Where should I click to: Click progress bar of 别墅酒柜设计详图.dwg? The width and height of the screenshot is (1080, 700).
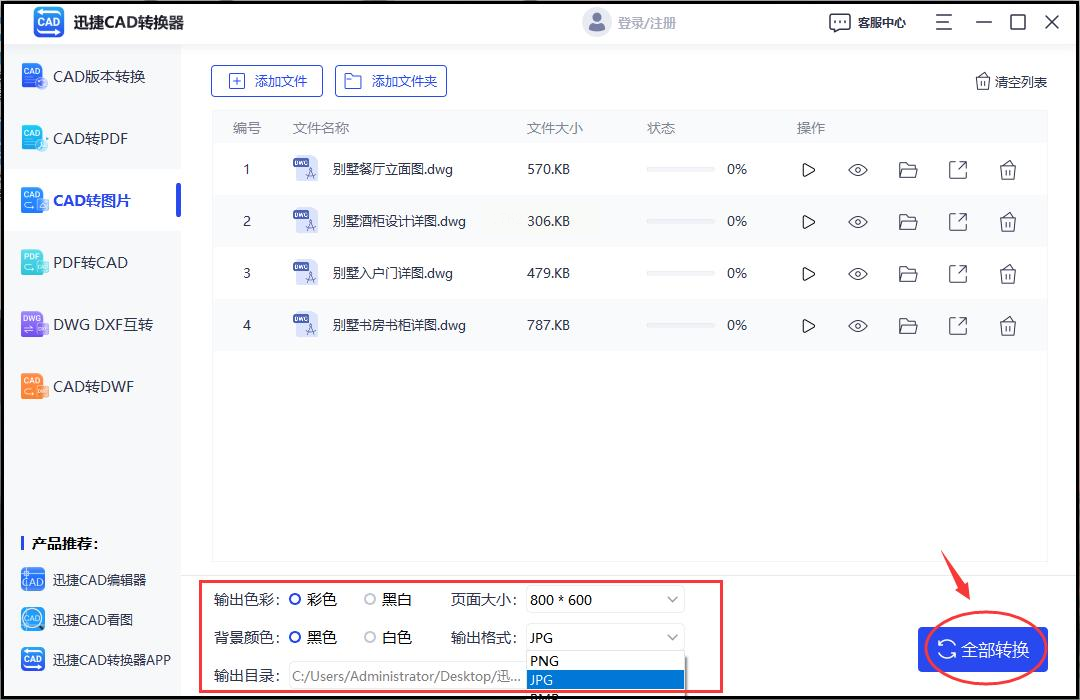tap(680, 221)
